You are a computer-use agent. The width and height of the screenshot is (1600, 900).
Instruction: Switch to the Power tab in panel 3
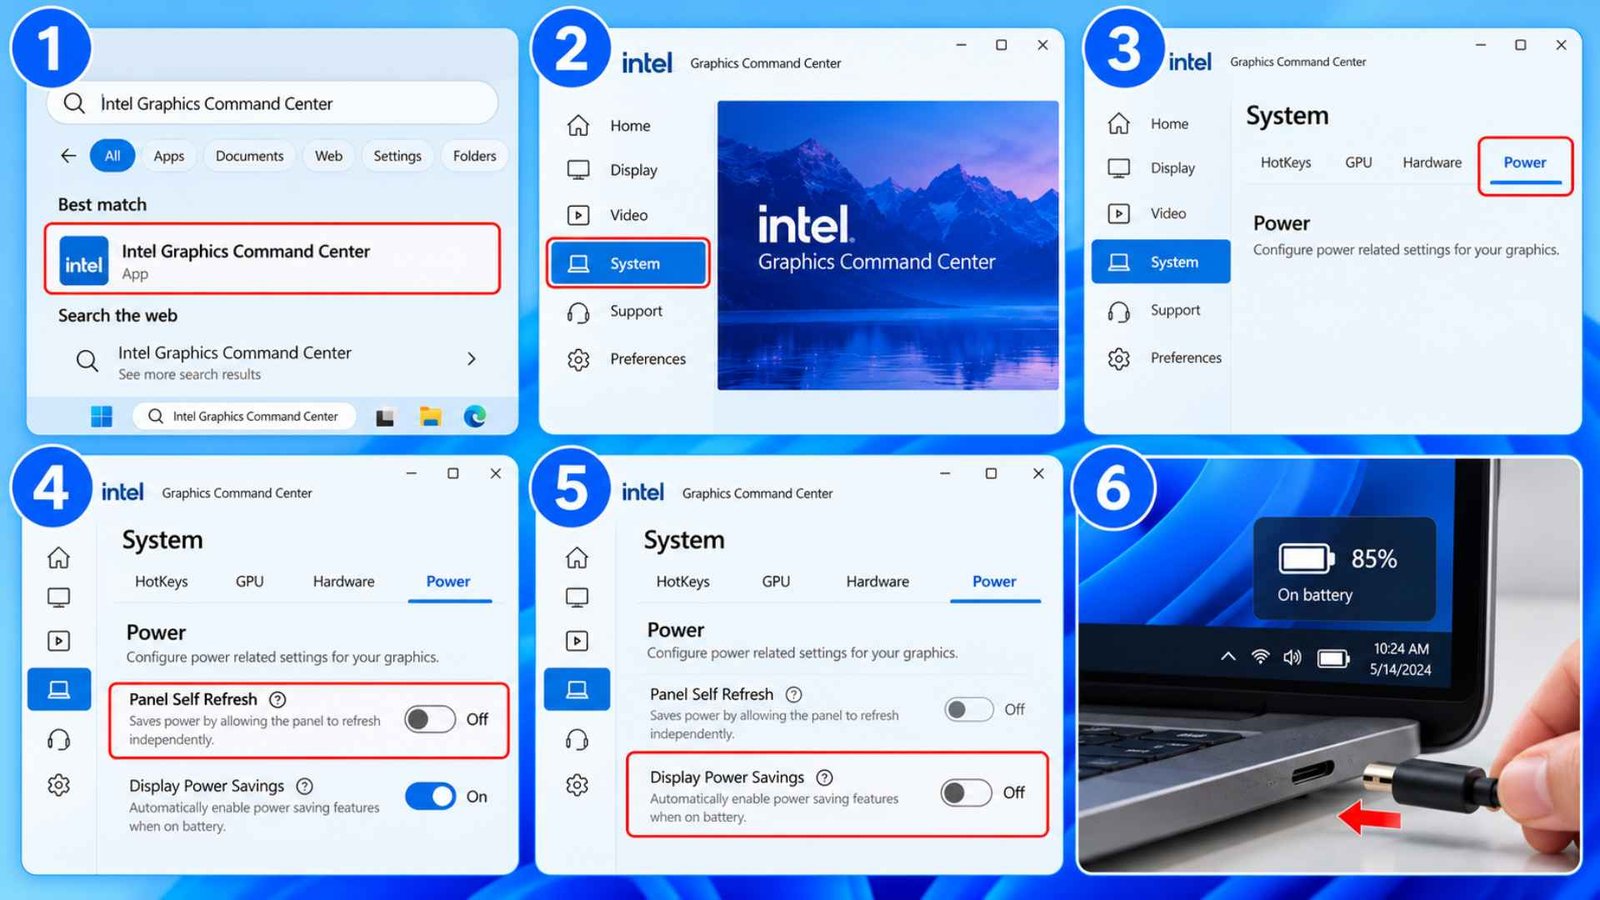point(1525,163)
